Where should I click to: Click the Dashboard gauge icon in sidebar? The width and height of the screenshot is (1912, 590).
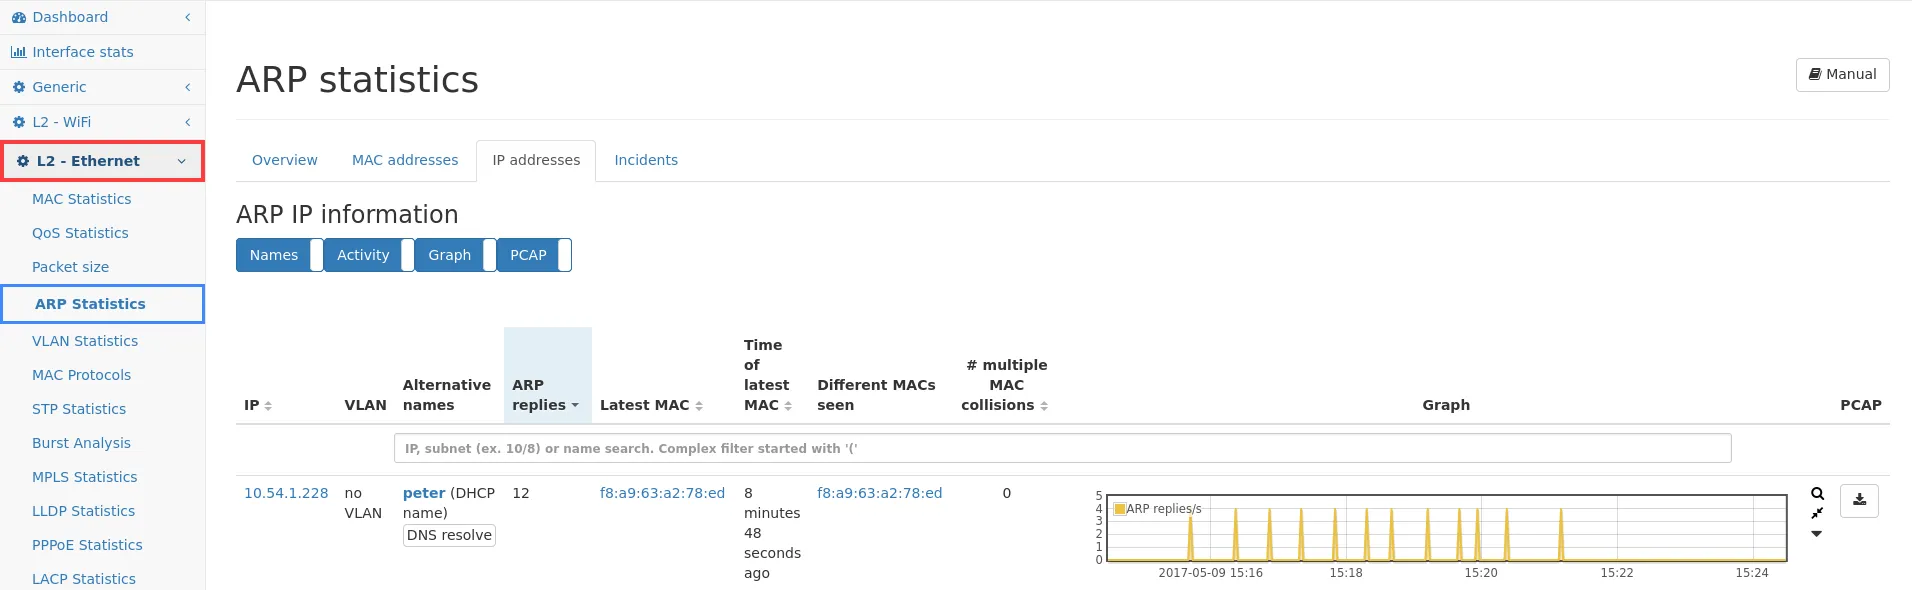(19, 17)
